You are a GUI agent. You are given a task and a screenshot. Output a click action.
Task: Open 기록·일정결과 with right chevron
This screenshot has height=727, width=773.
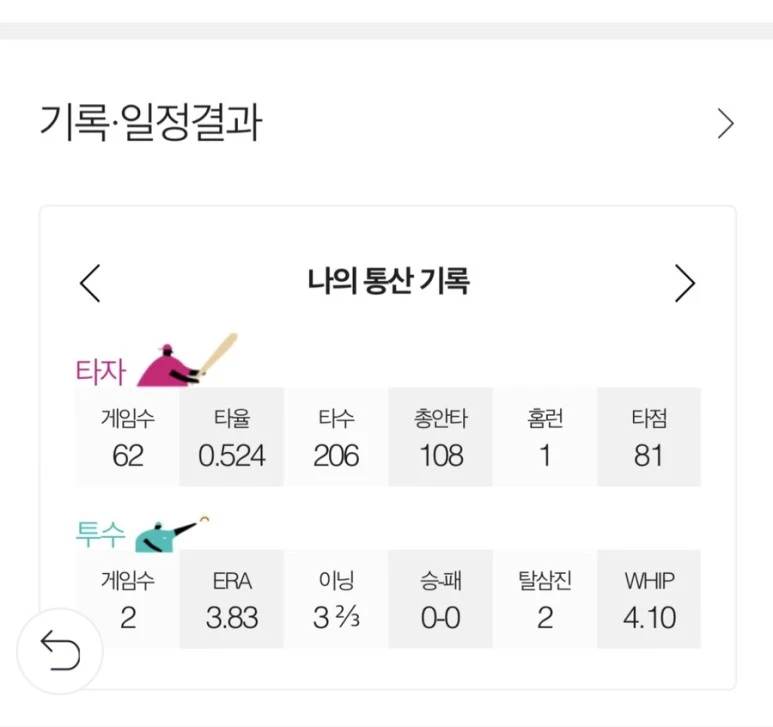[x=726, y=124]
